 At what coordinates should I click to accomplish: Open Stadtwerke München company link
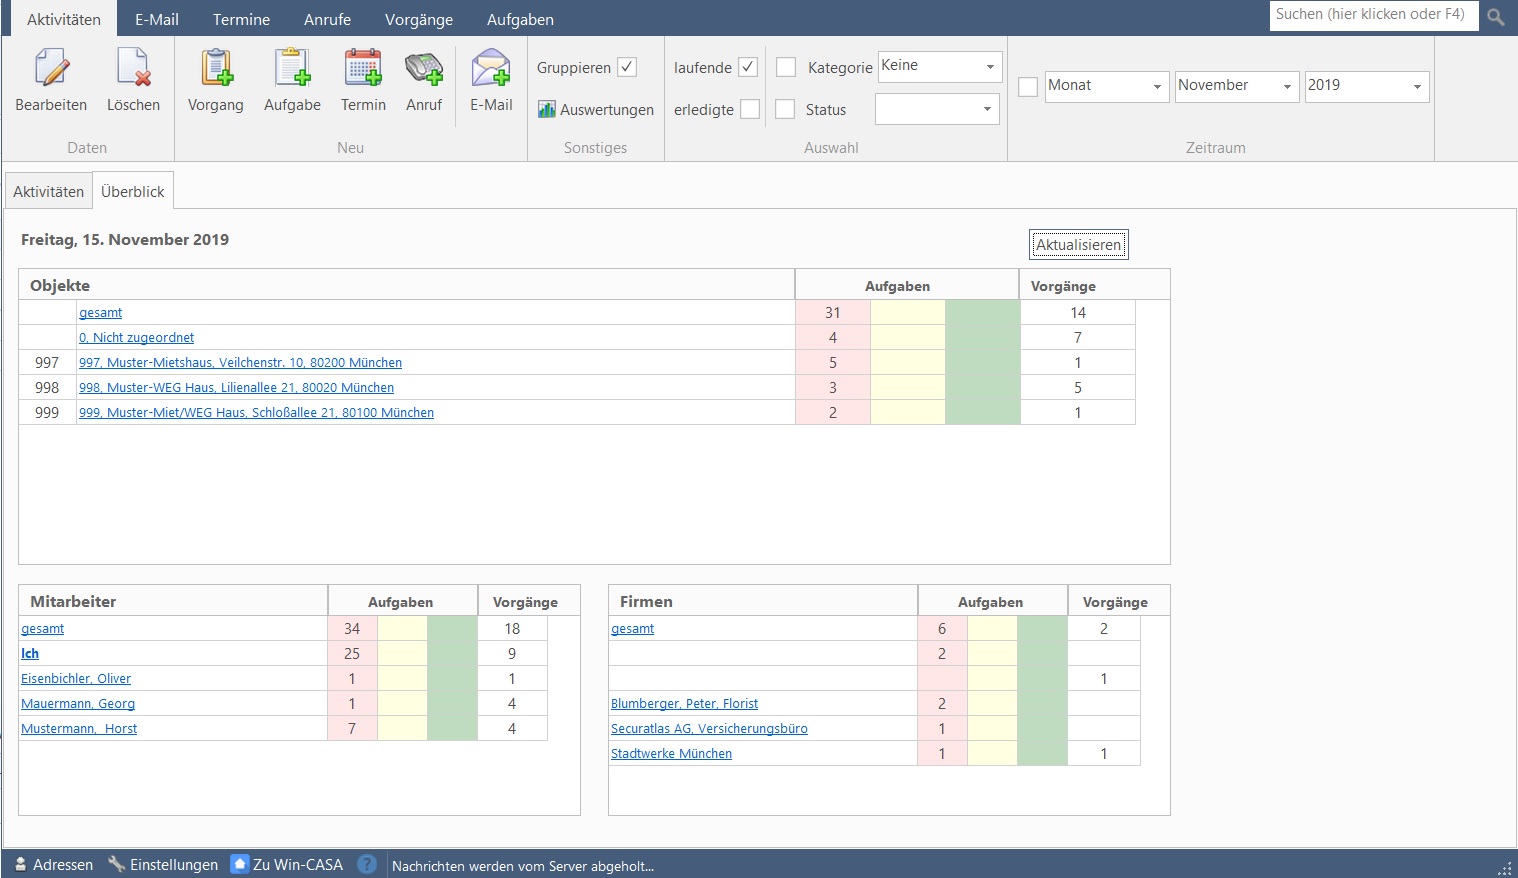[672, 754]
